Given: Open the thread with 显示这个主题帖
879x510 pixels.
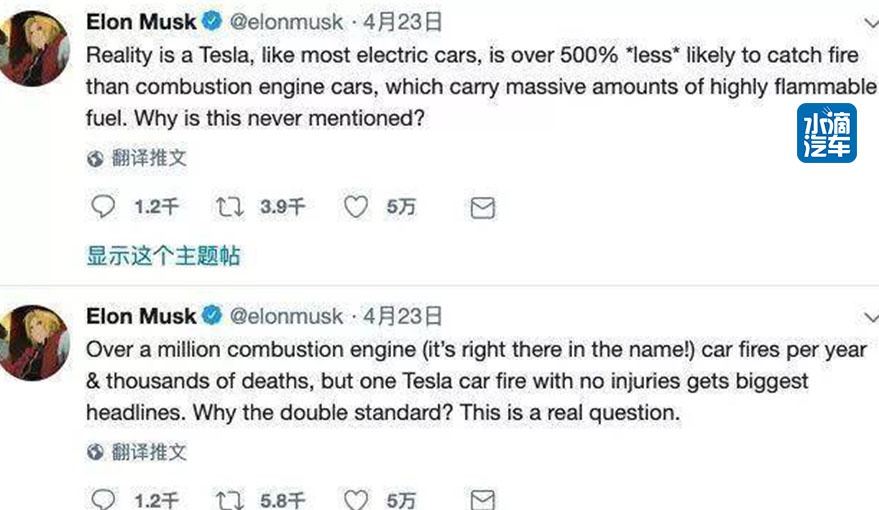Looking at the screenshot, I should [x=163, y=256].
